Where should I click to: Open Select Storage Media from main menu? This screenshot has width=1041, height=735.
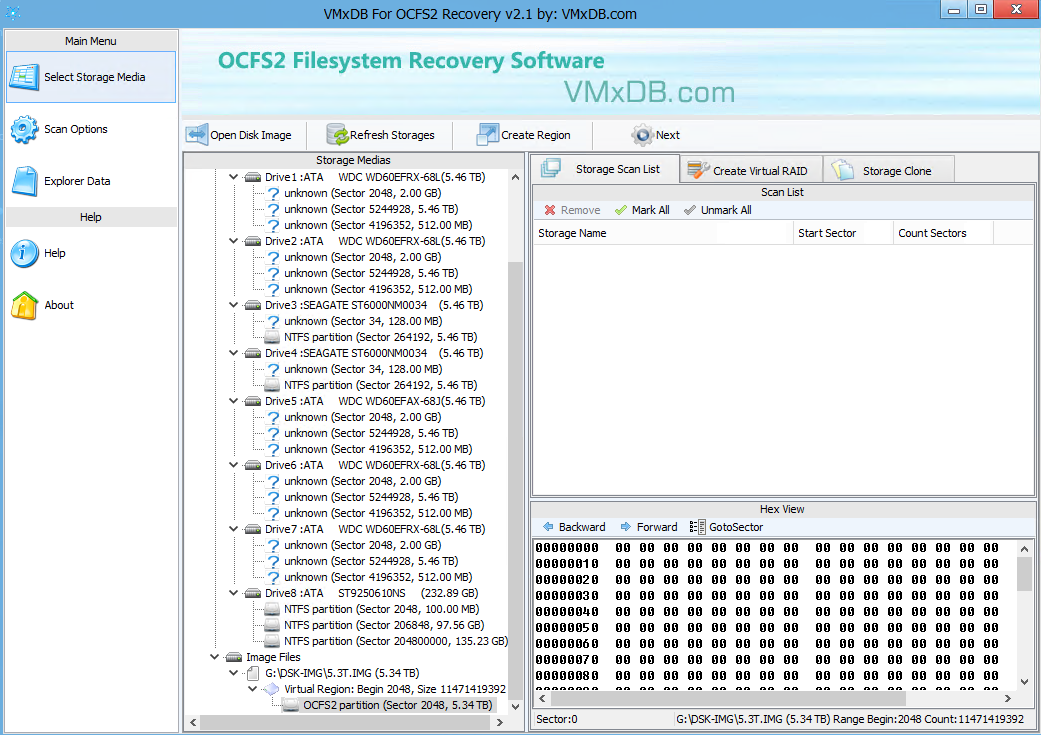[91, 77]
